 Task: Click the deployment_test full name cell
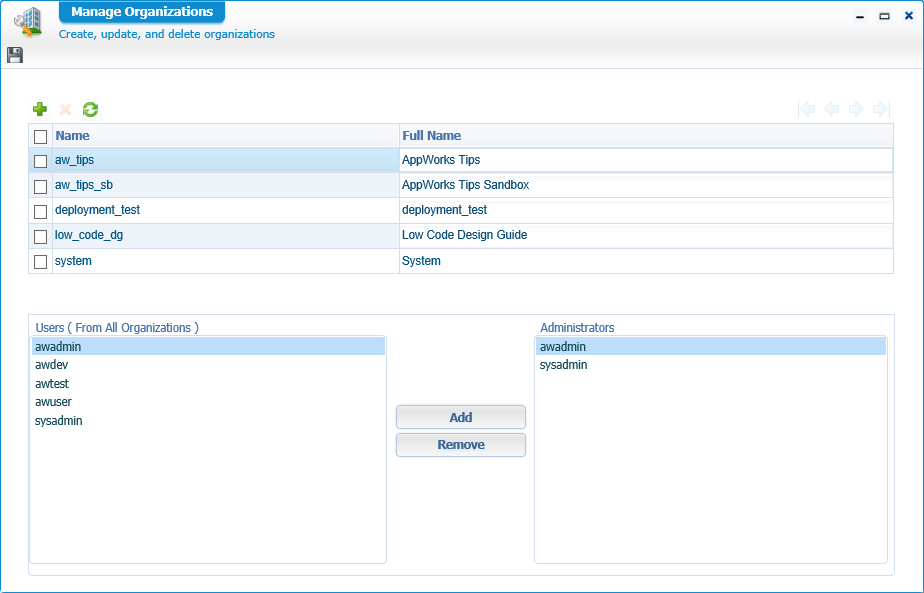(x=646, y=210)
